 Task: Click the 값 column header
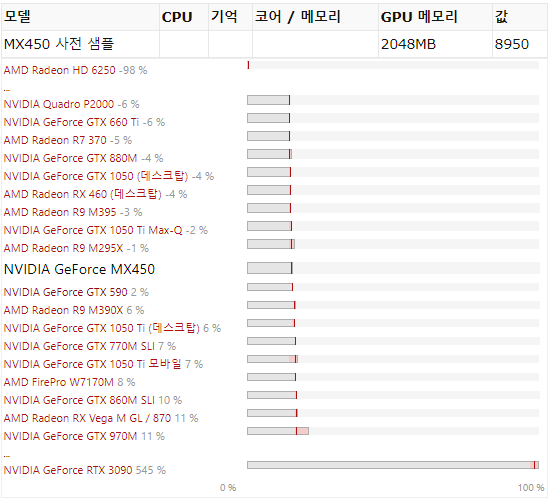(x=520, y=17)
